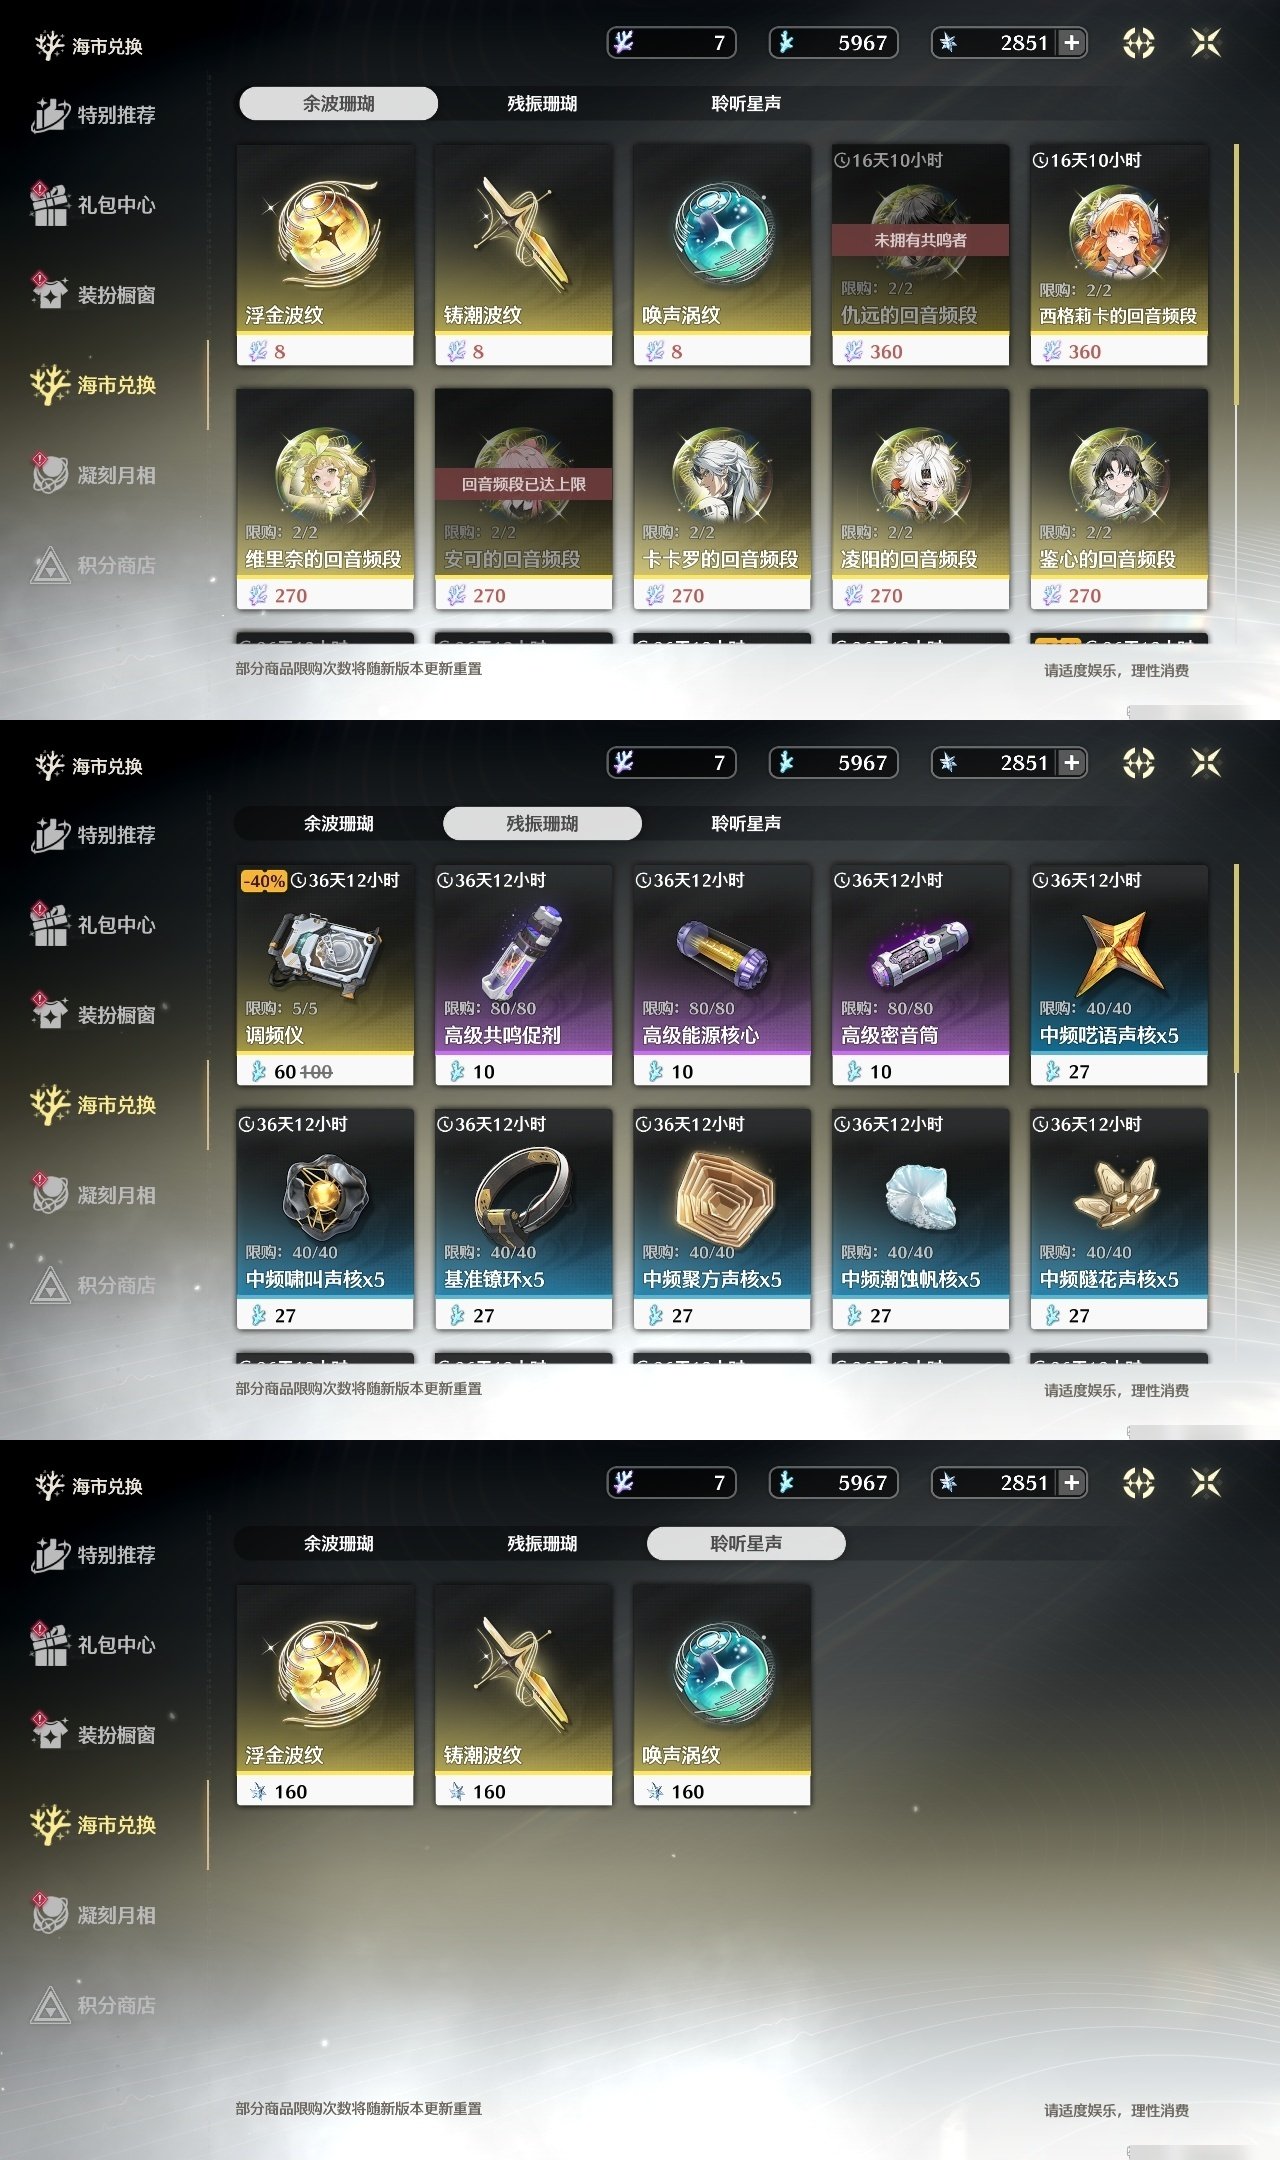Click the highlighted 残振珊瑚 tab
This screenshot has width=1280, height=2160.
coord(542,823)
